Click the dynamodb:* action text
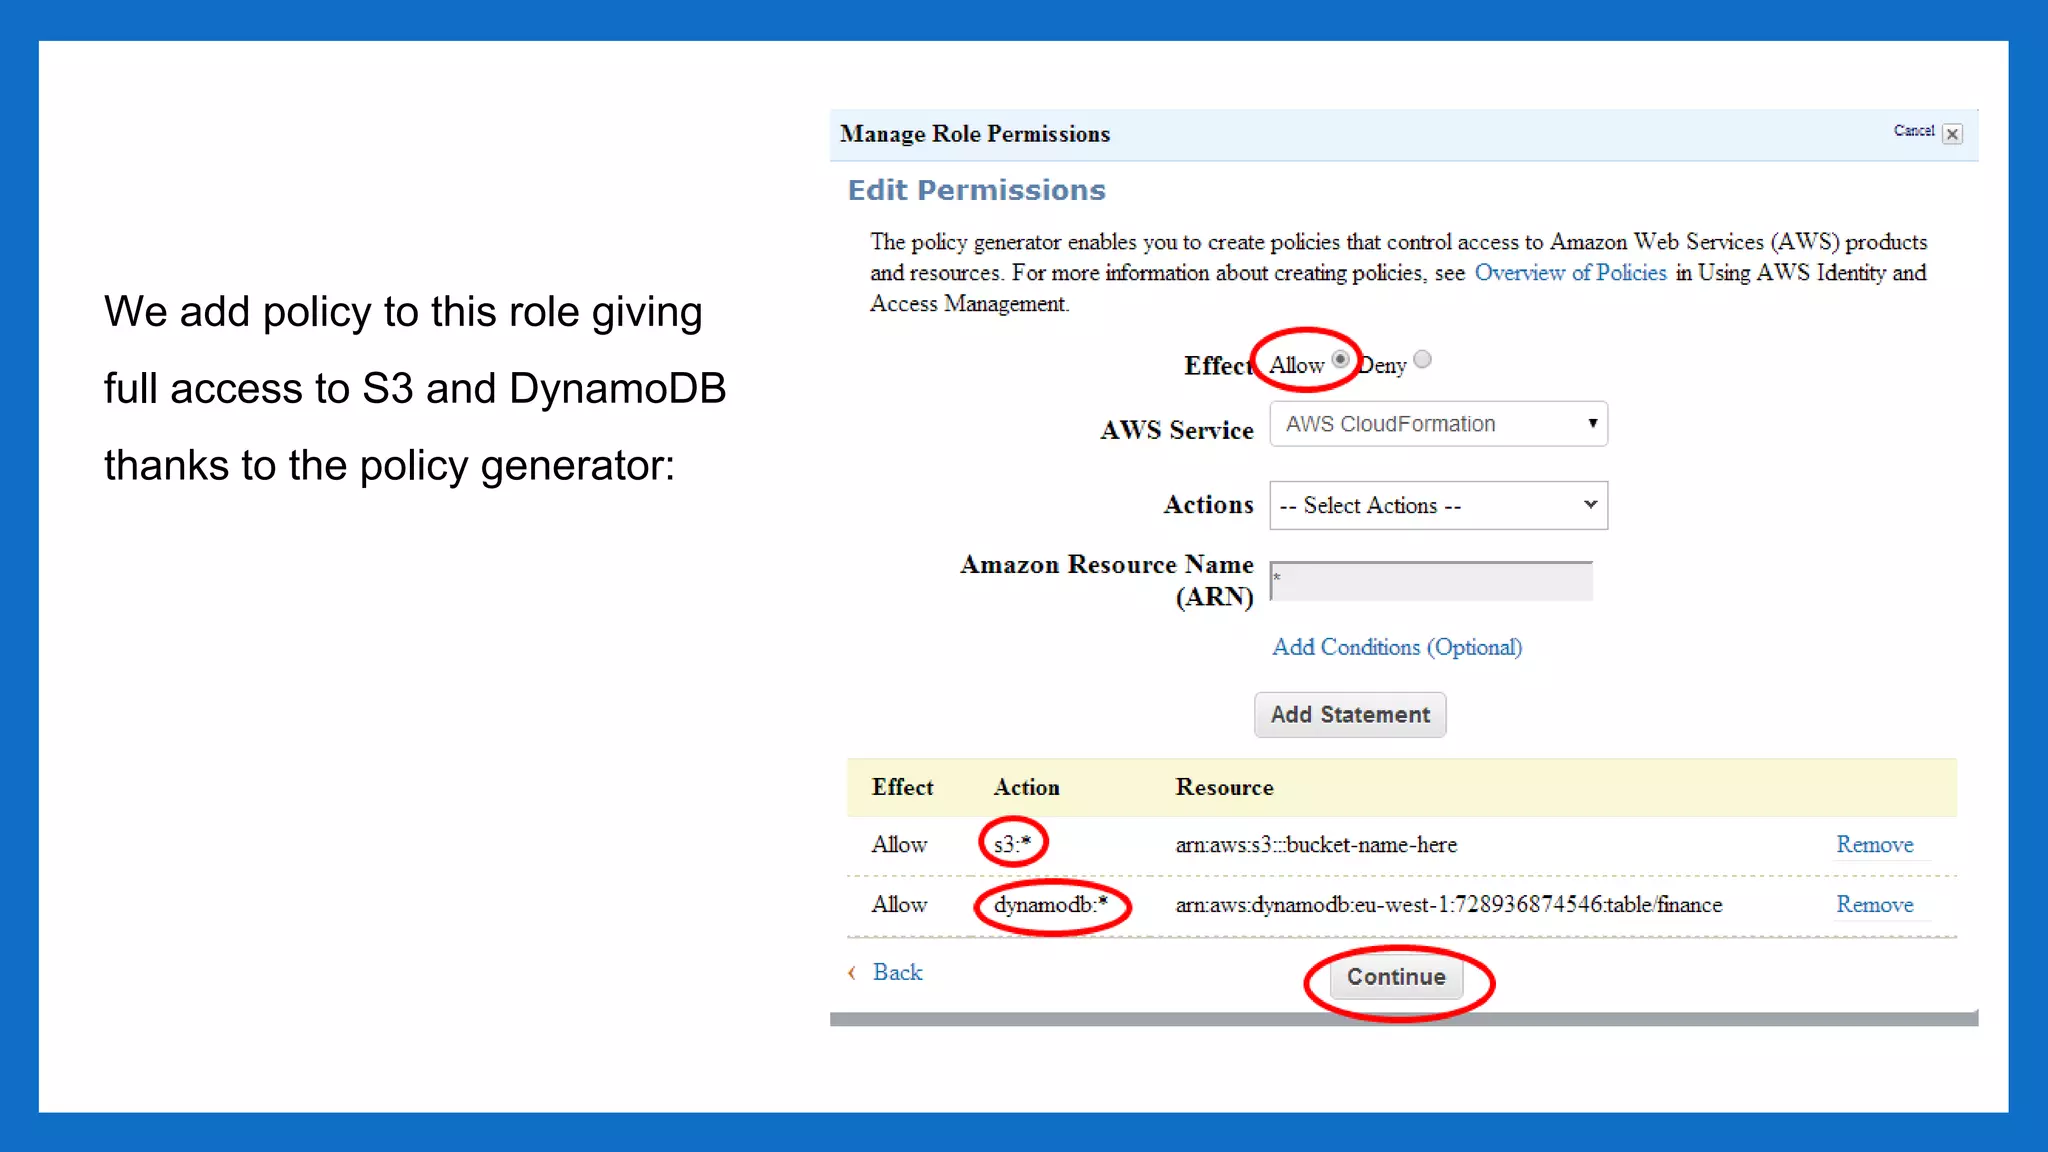Screen dimensions: 2048x1152 point(1051,905)
